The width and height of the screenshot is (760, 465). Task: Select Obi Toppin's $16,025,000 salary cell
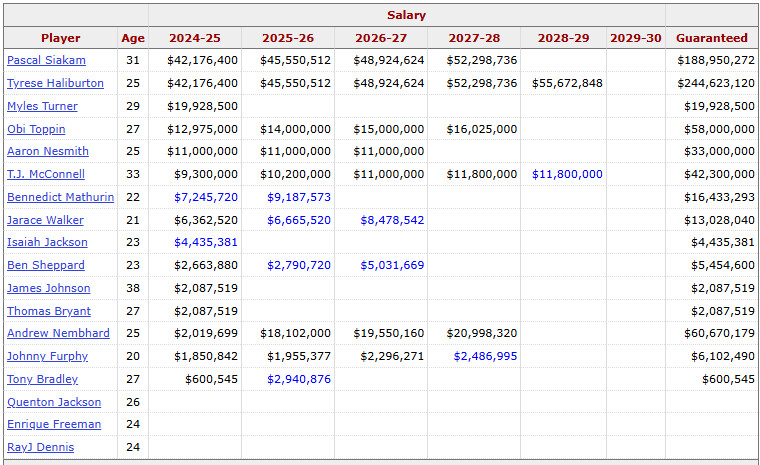(x=481, y=129)
